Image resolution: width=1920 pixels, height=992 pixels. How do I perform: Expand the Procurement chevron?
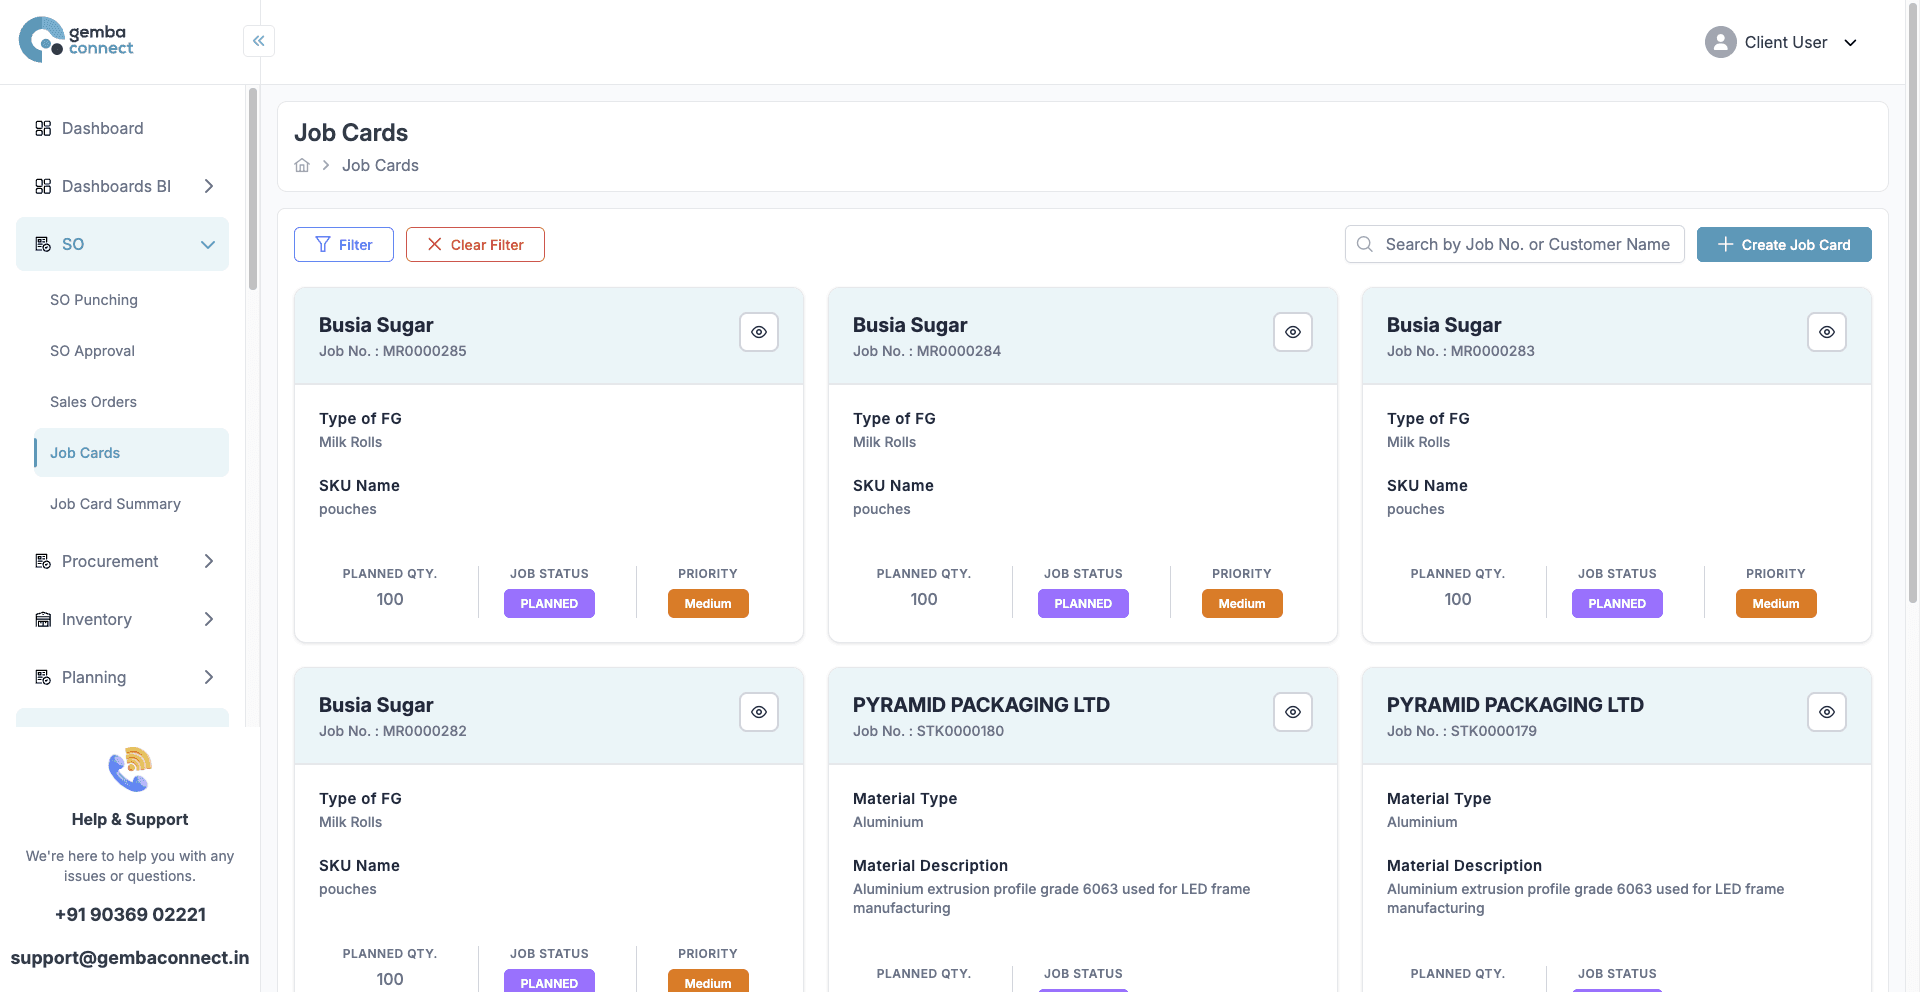tap(208, 561)
